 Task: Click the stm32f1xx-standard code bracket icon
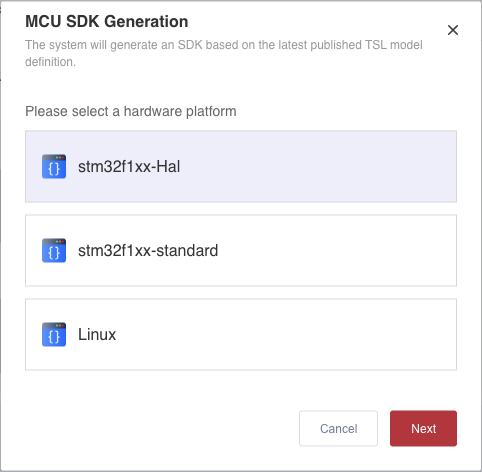(x=54, y=250)
